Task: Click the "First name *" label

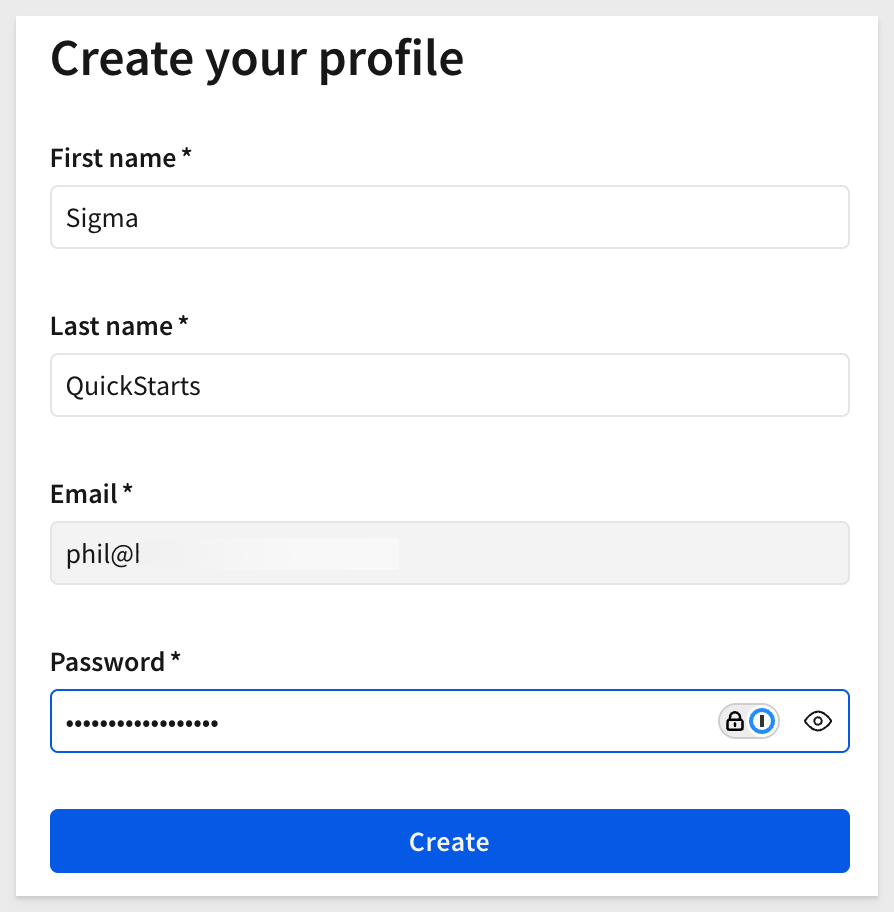Action: point(121,158)
